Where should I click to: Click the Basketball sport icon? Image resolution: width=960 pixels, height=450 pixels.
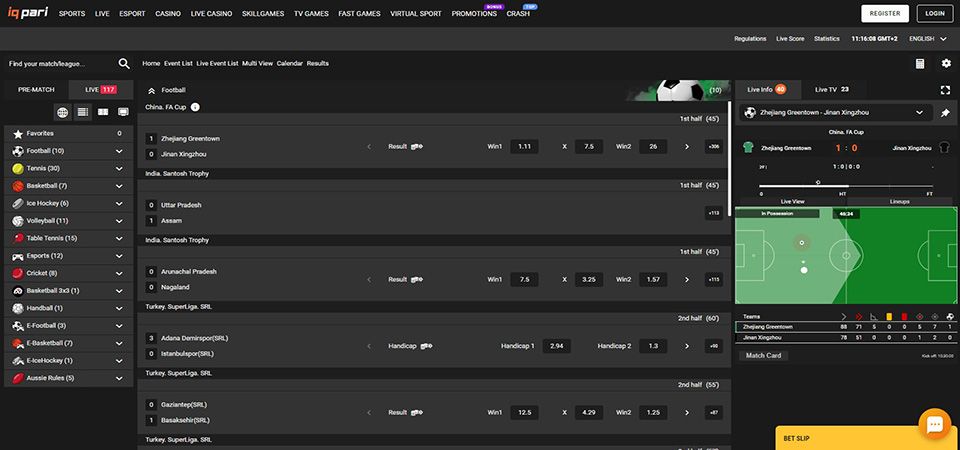[18, 186]
